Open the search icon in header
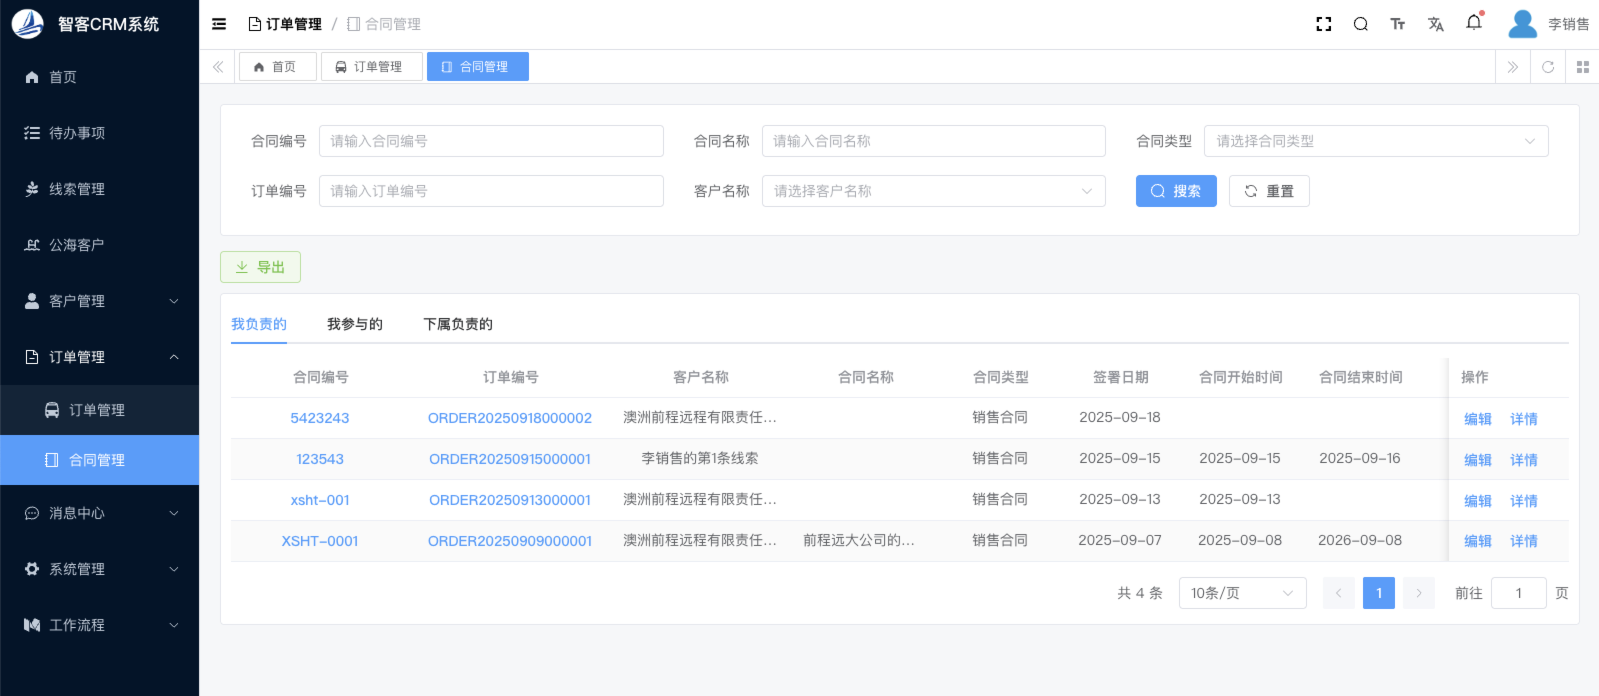1599x696 pixels. click(x=1361, y=24)
